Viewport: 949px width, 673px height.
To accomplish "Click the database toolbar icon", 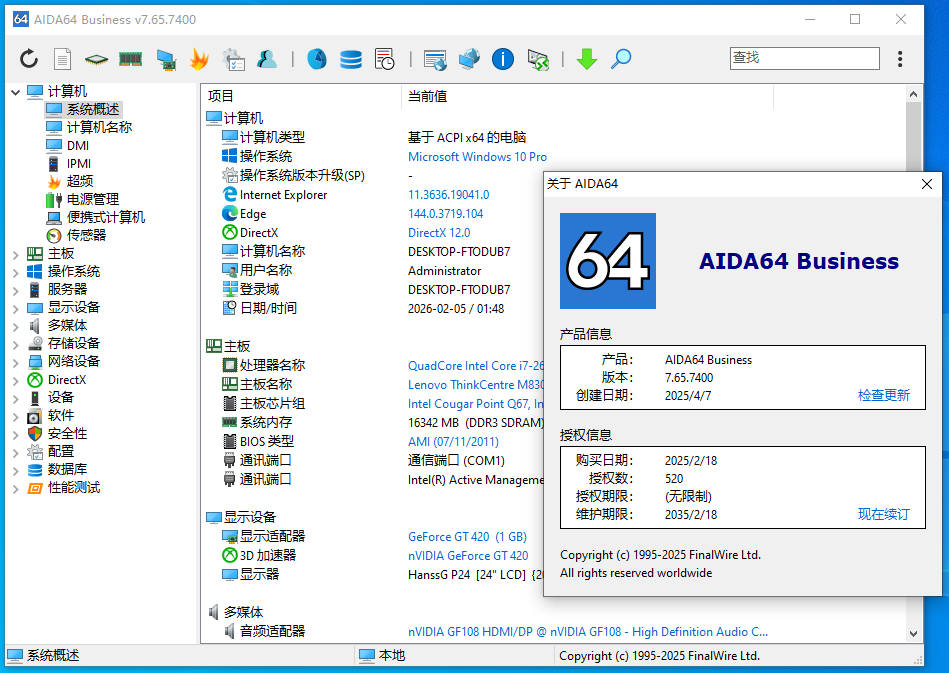I will [350, 59].
